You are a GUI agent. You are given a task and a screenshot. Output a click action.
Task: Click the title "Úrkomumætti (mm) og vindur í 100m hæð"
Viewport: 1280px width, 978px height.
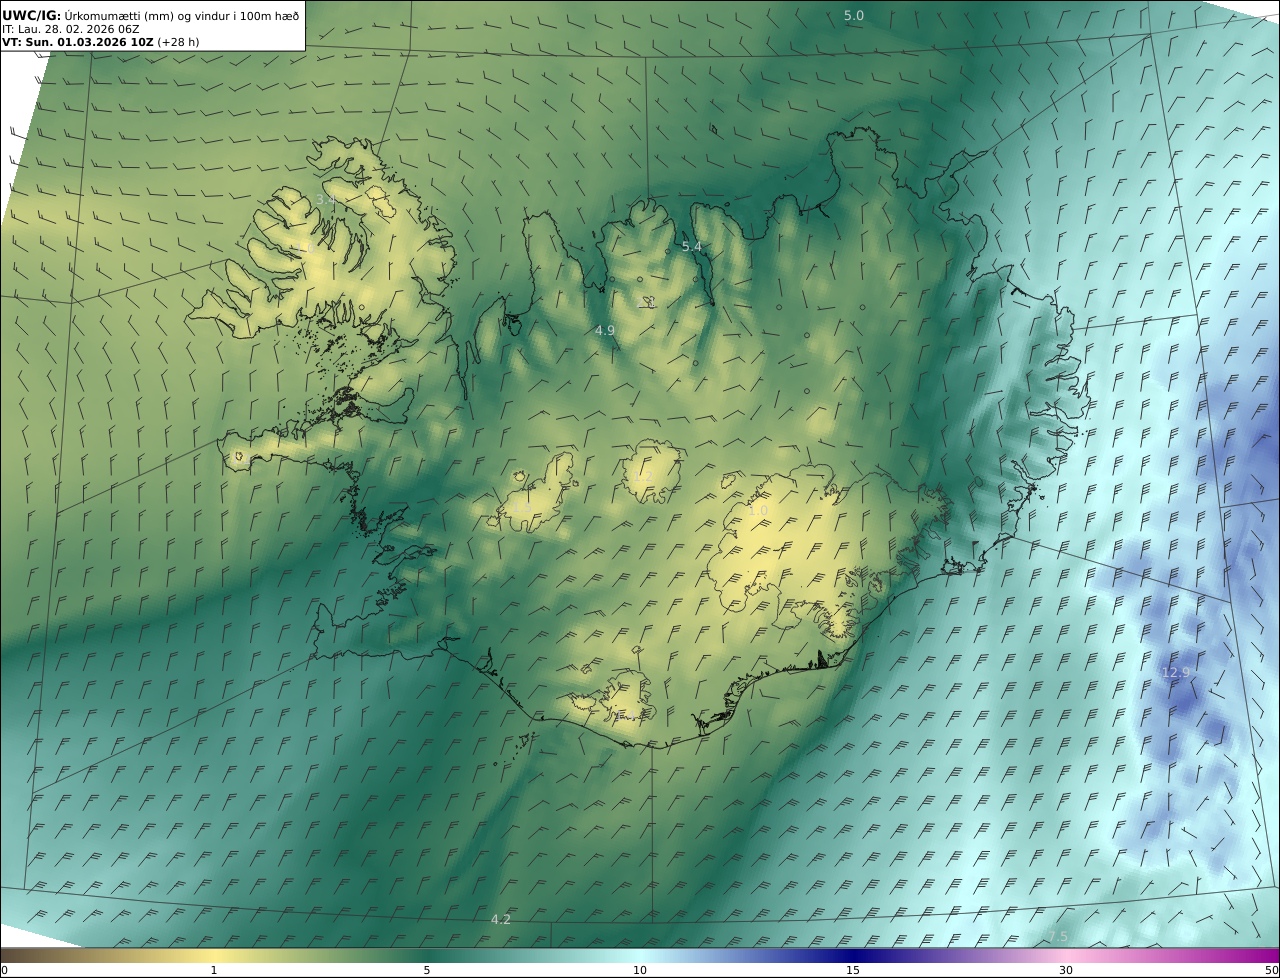click(x=182, y=15)
